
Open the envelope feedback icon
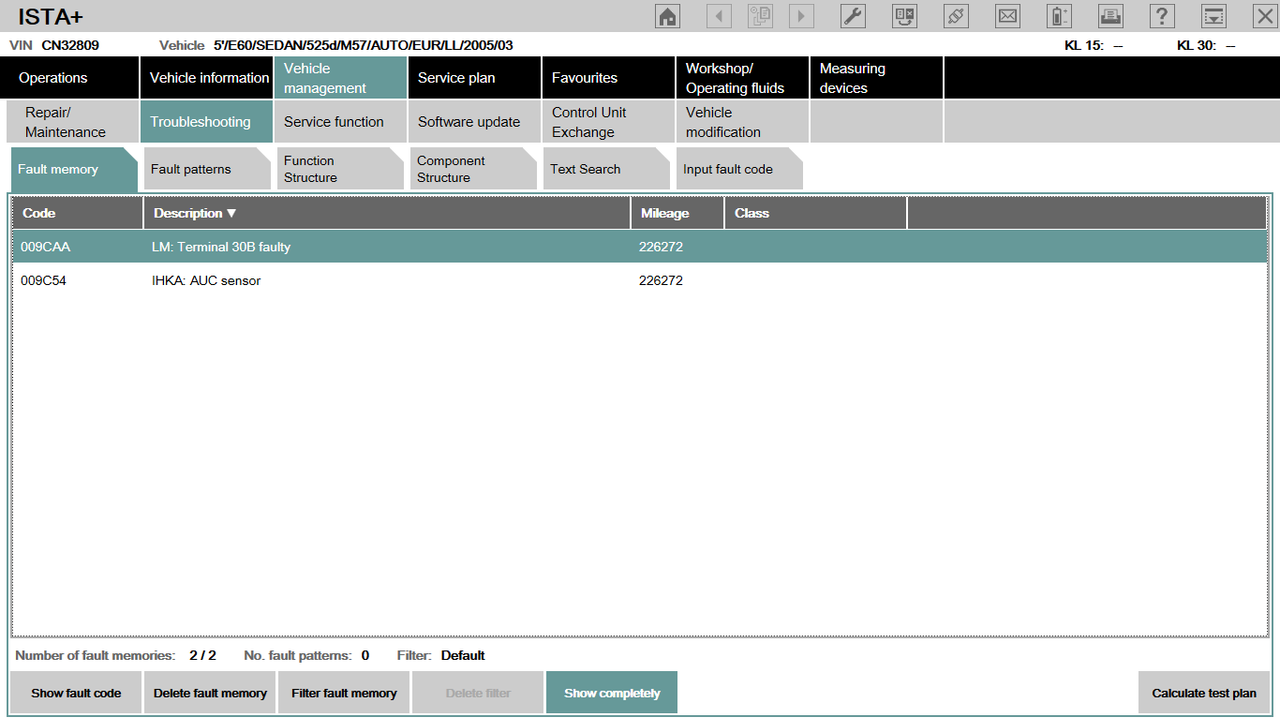(1007, 16)
